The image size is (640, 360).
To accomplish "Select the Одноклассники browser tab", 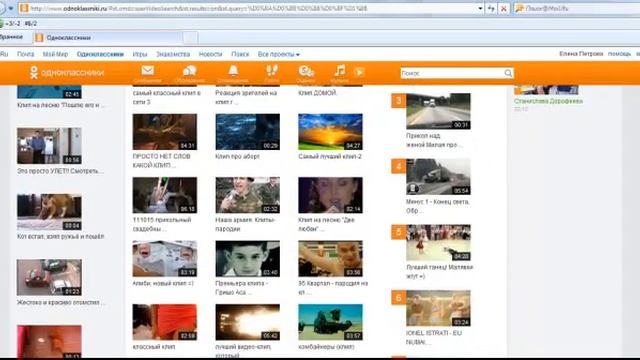I will (x=108, y=38).
